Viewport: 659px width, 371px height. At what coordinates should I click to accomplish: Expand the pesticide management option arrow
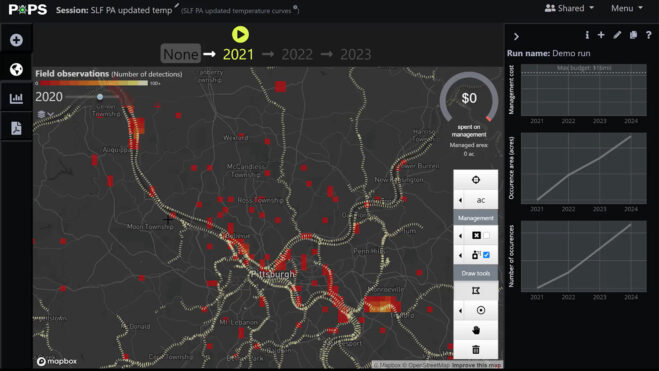click(460, 255)
